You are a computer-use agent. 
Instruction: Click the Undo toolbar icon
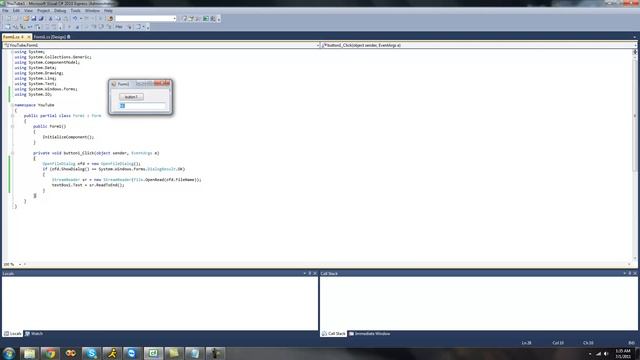[x=75, y=18]
